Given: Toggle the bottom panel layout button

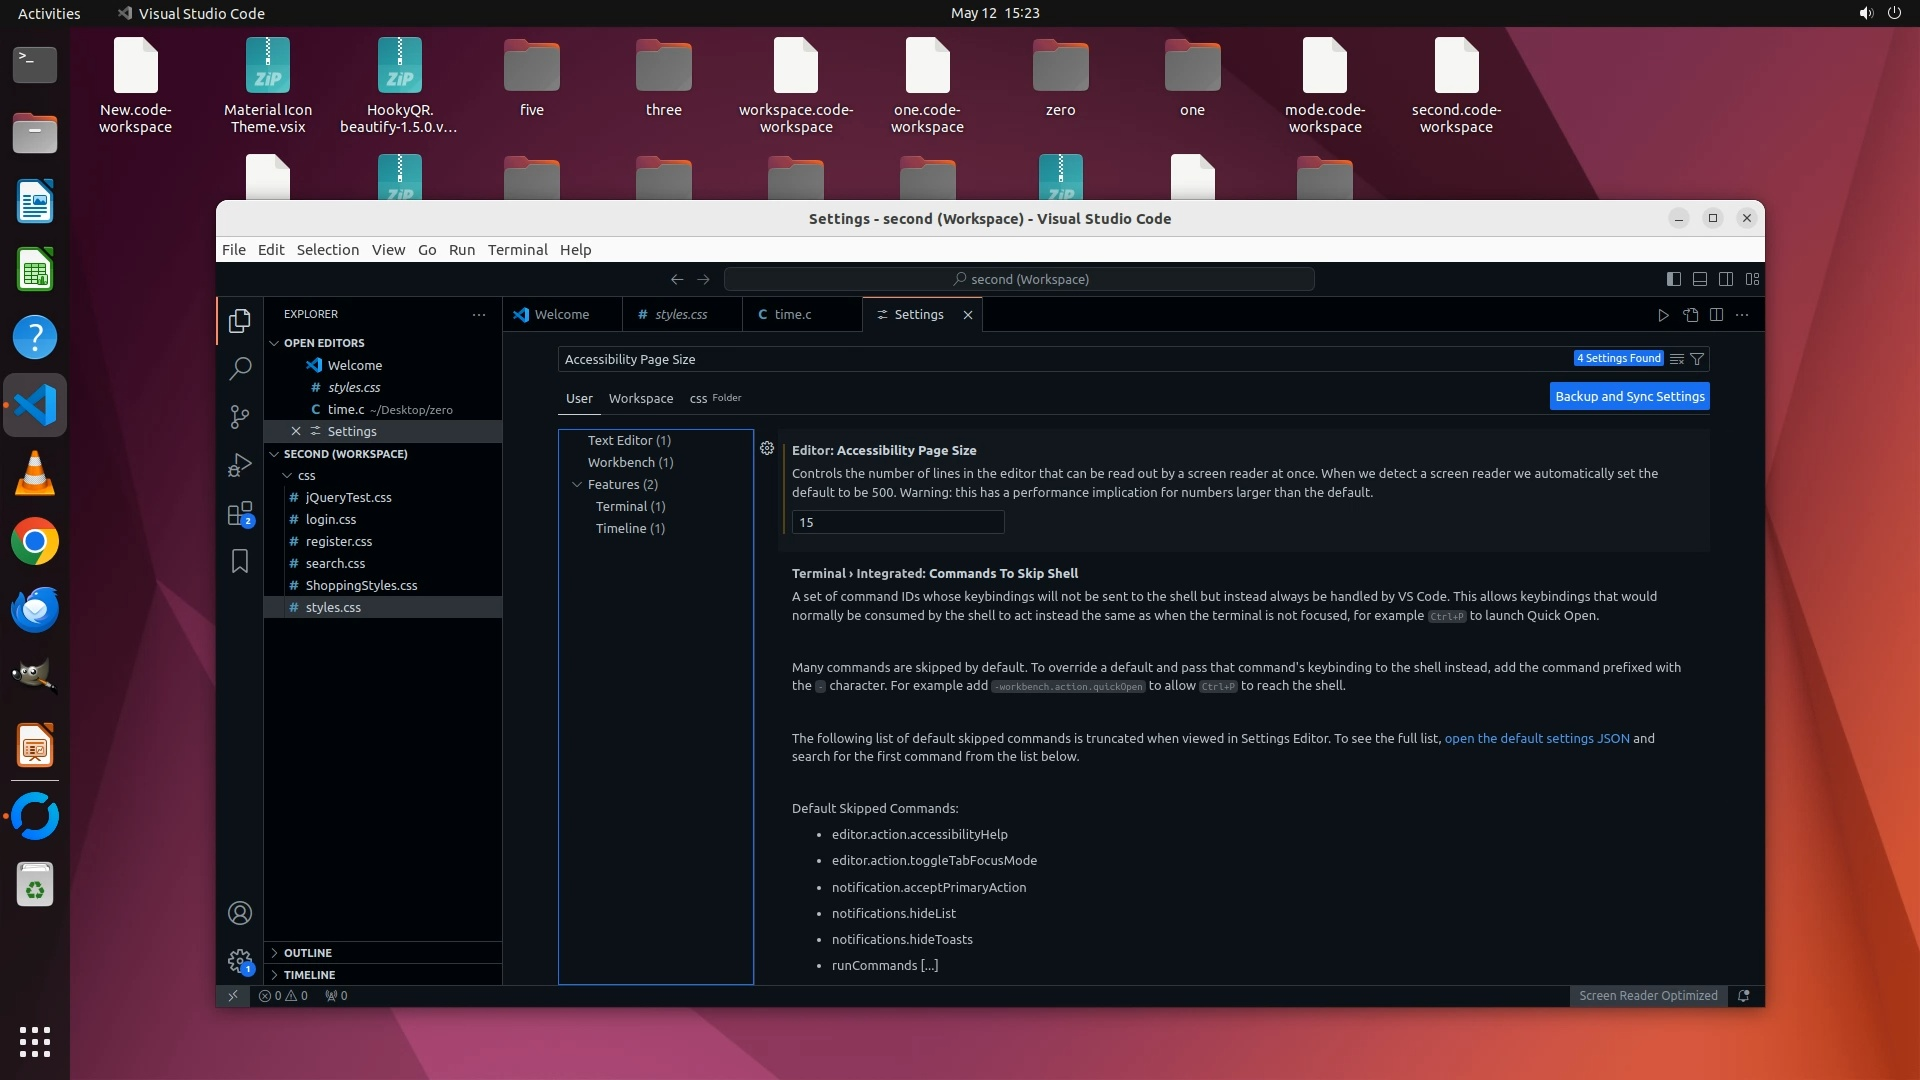Looking at the screenshot, I should [1700, 279].
